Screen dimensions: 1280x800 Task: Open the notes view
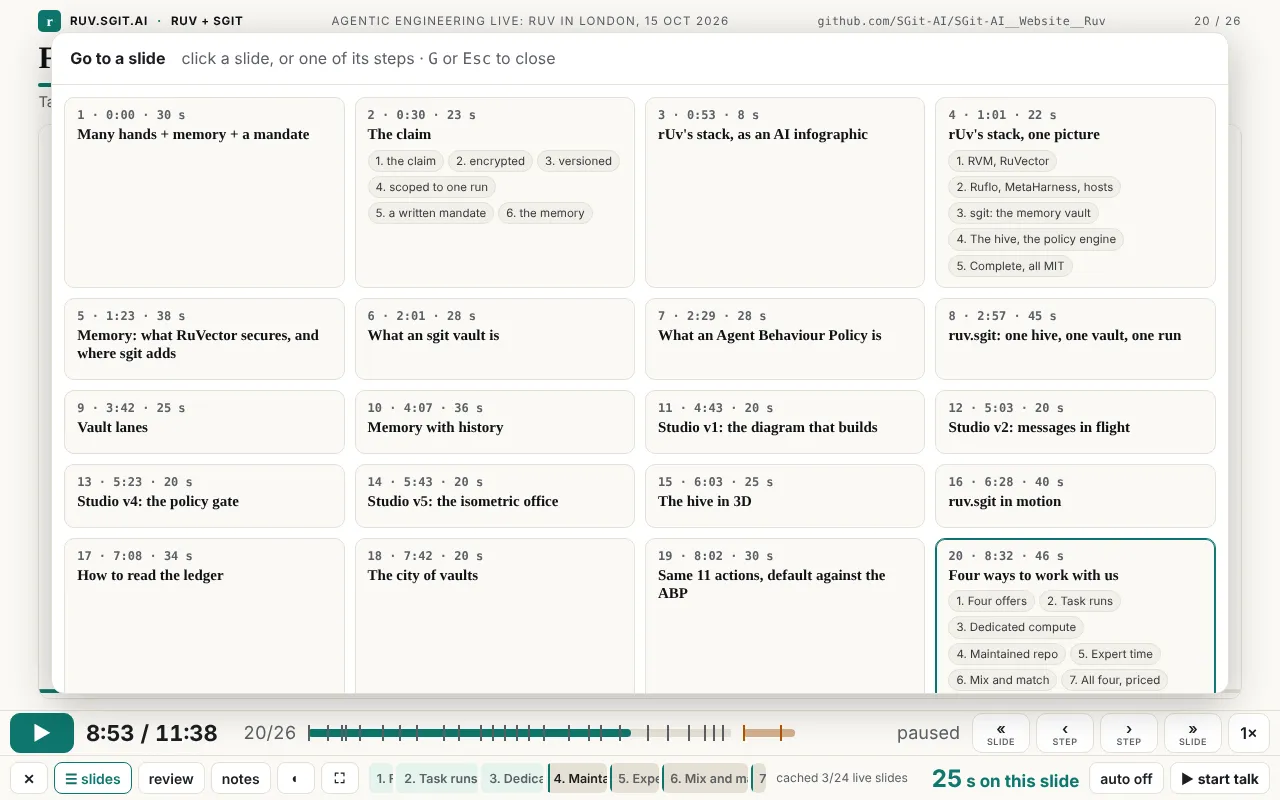[x=241, y=779]
